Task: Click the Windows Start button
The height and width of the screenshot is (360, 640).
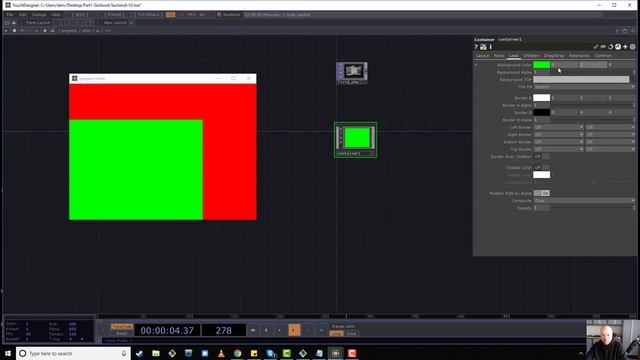Action: pyautogui.click(x=8, y=353)
